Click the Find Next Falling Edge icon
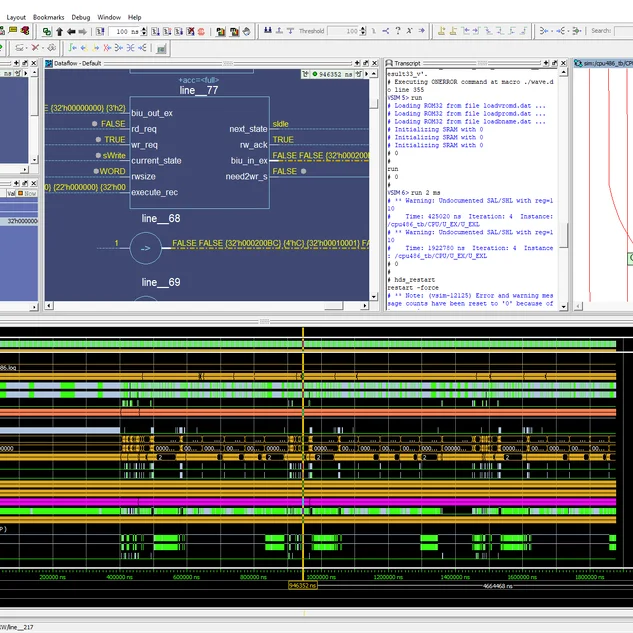 500,31
